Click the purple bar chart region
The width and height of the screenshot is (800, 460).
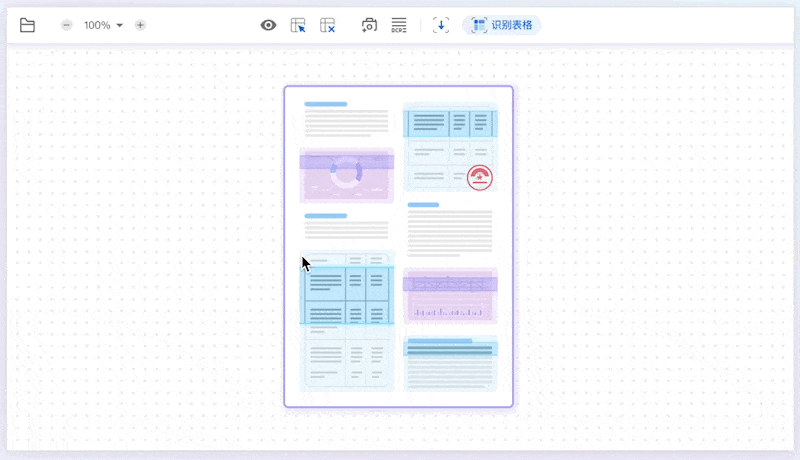tap(450, 295)
